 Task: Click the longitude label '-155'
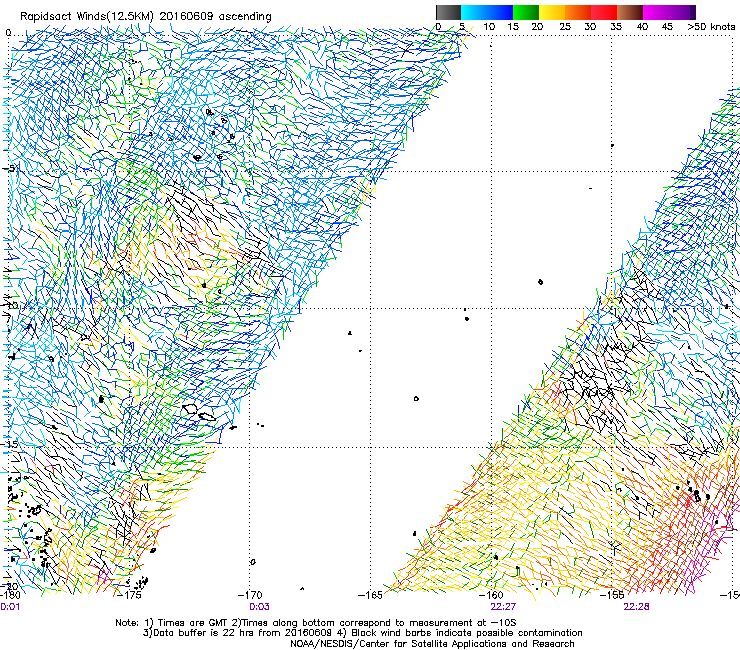(612, 595)
